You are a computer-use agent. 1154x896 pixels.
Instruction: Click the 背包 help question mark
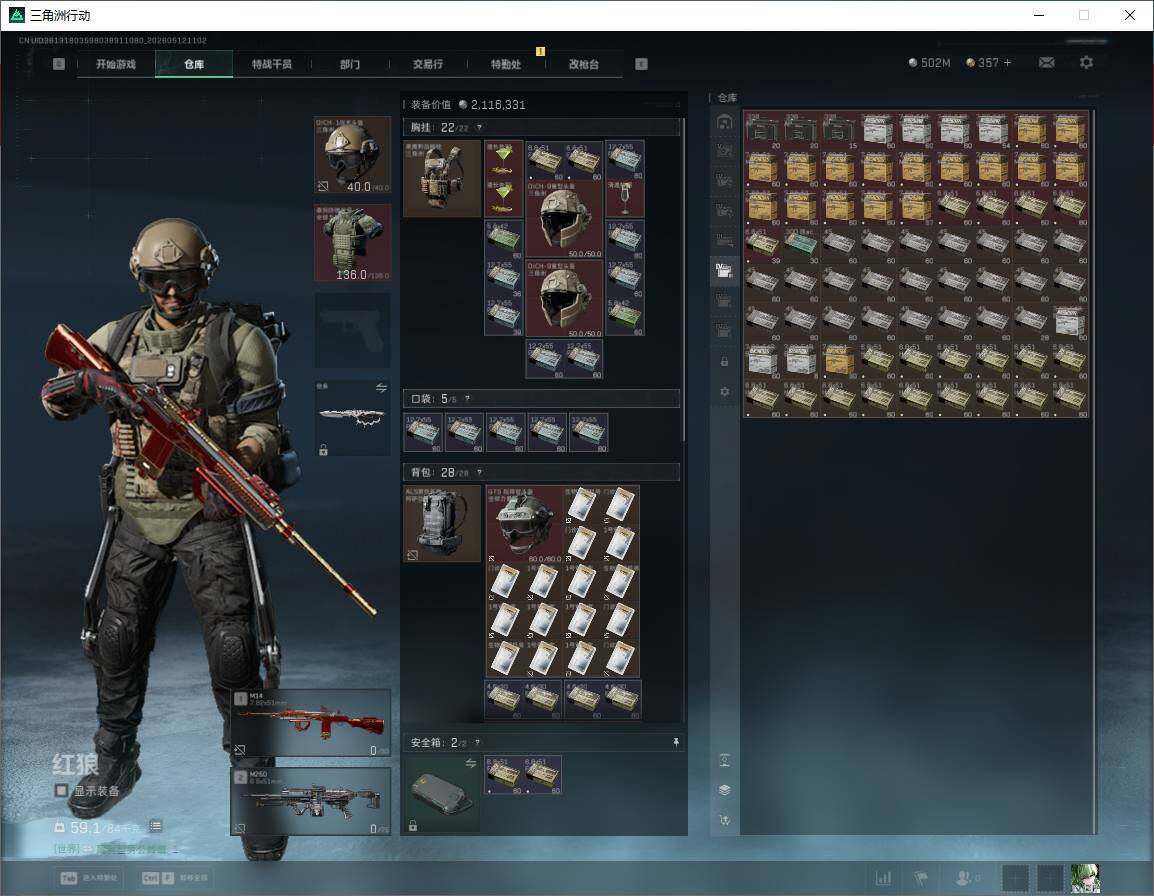pos(479,472)
